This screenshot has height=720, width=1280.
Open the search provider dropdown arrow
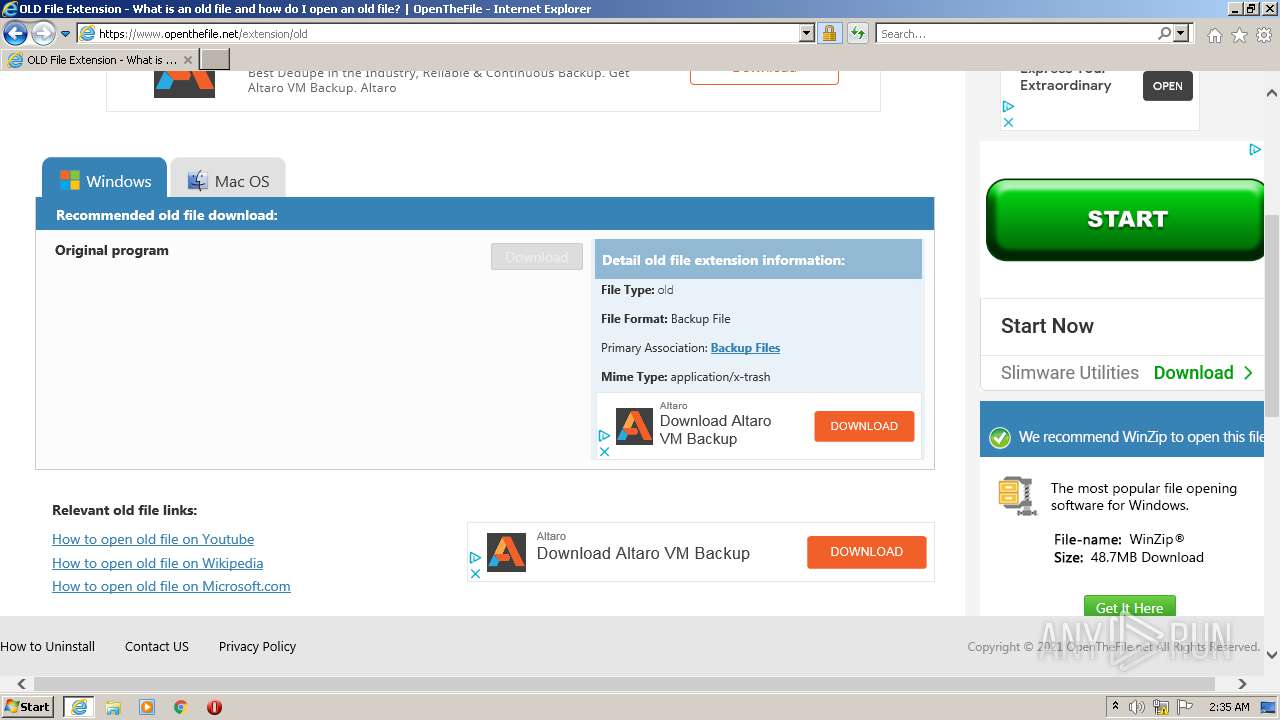pyautogui.click(x=1182, y=33)
